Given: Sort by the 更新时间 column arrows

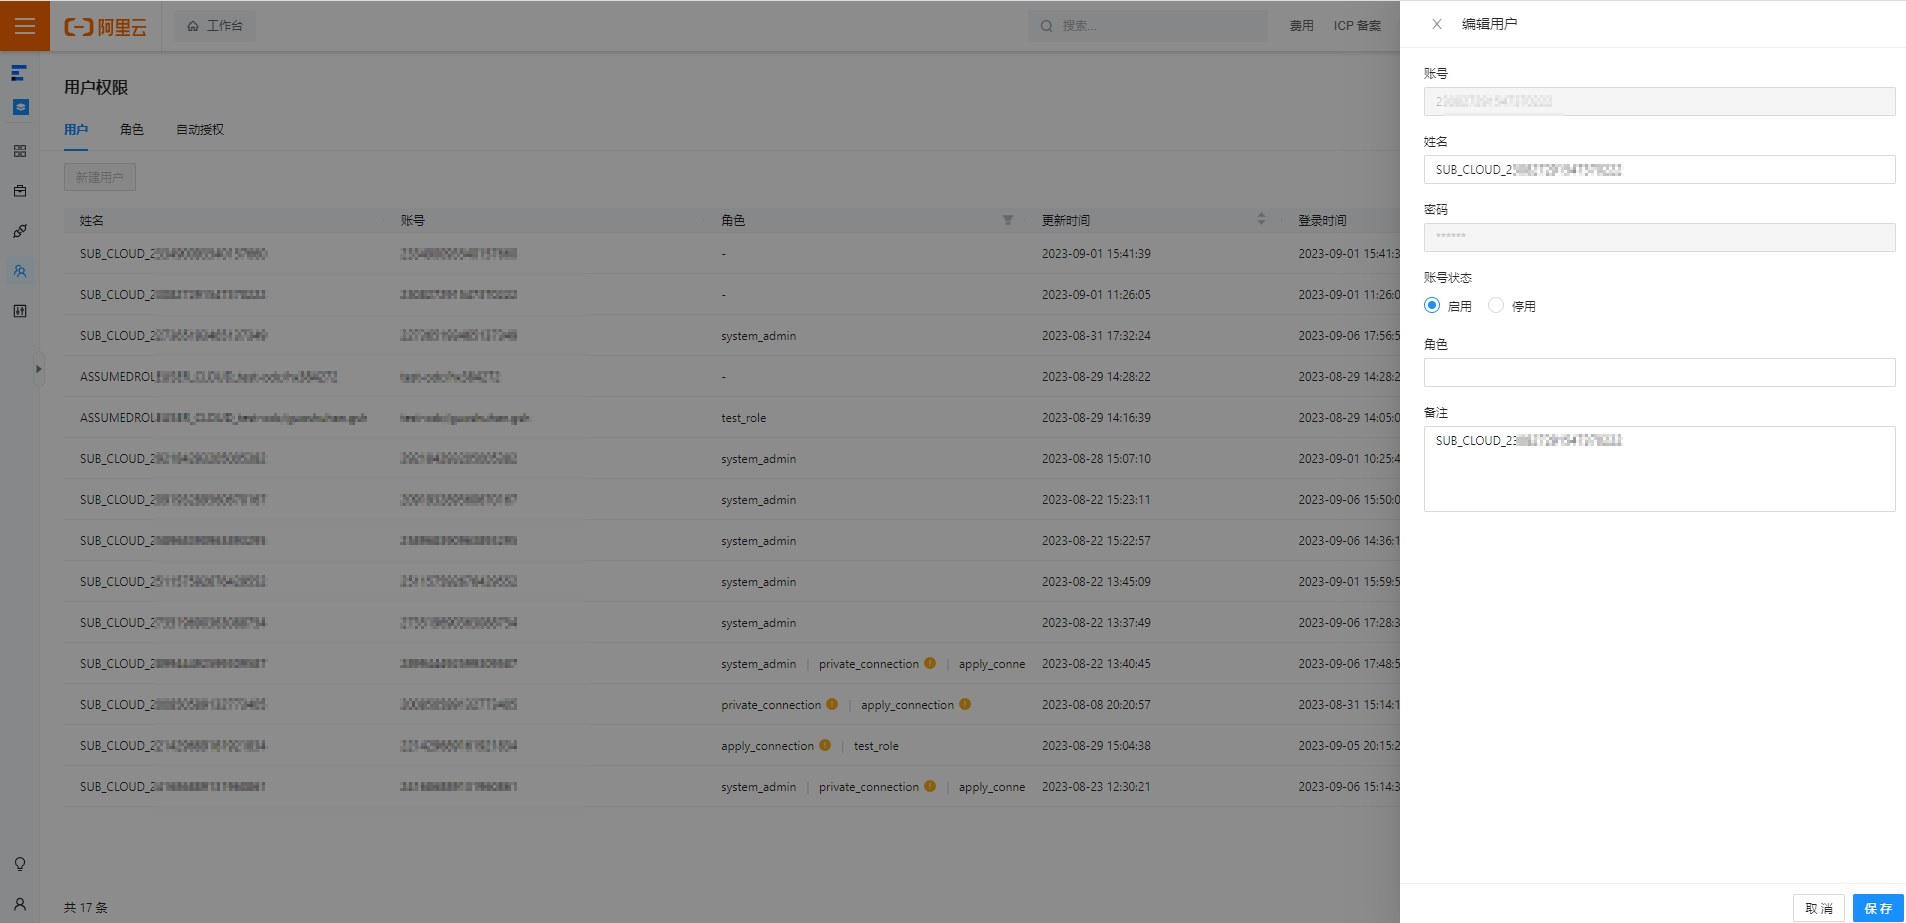Looking at the screenshot, I should coord(1261,219).
